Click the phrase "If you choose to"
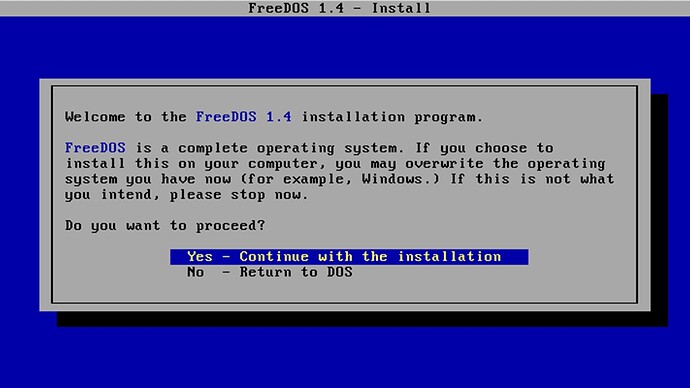The image size is (690, 388). tap(484, 148)
